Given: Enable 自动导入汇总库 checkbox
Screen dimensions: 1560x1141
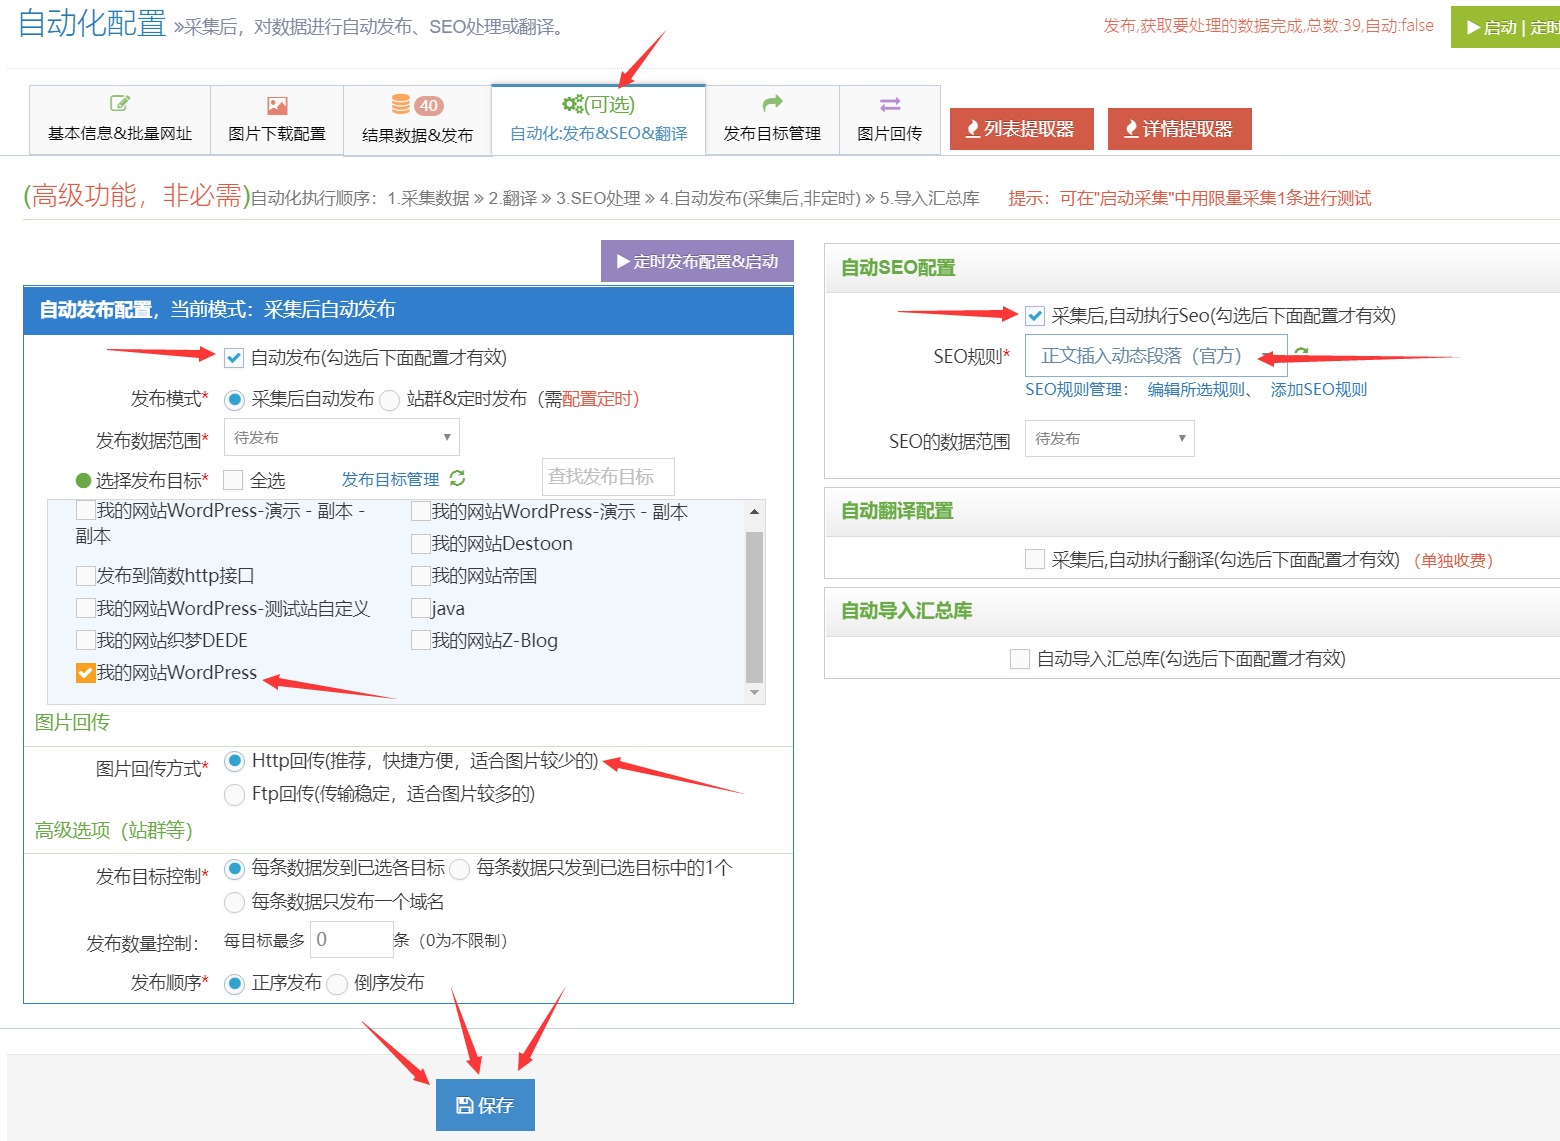Looking at the screenshot, I should point(1020,659).
